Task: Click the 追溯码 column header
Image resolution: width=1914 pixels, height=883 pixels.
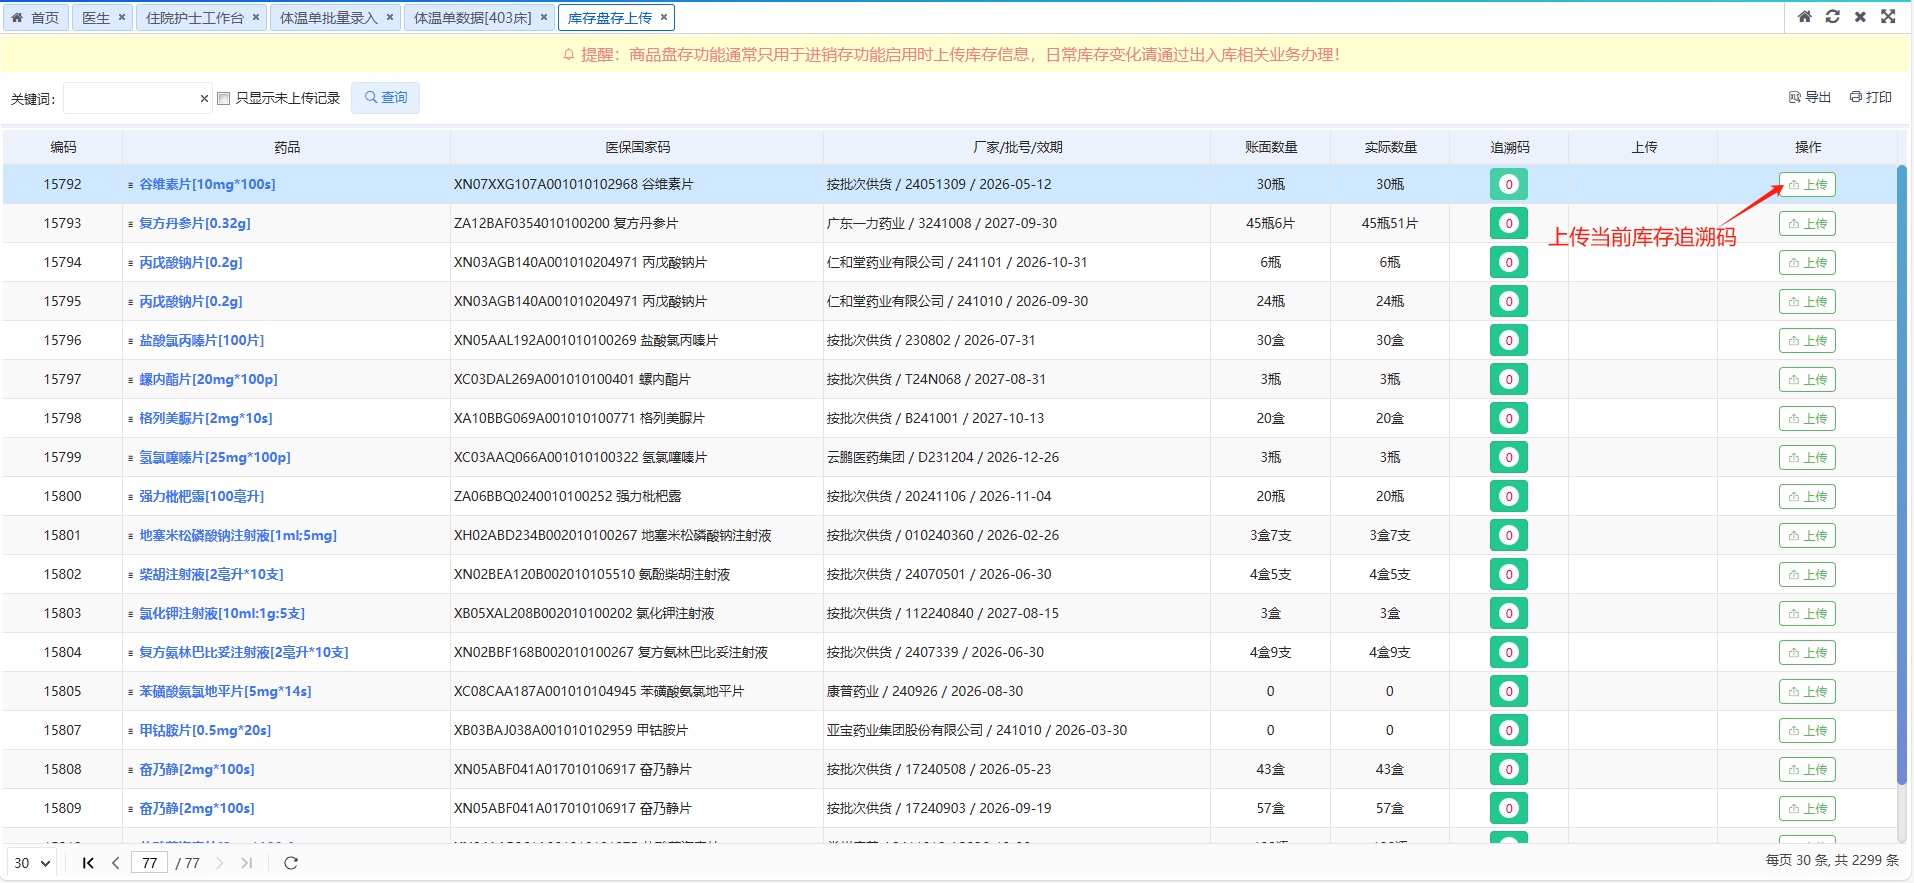Action: [x=1509, y=147]
